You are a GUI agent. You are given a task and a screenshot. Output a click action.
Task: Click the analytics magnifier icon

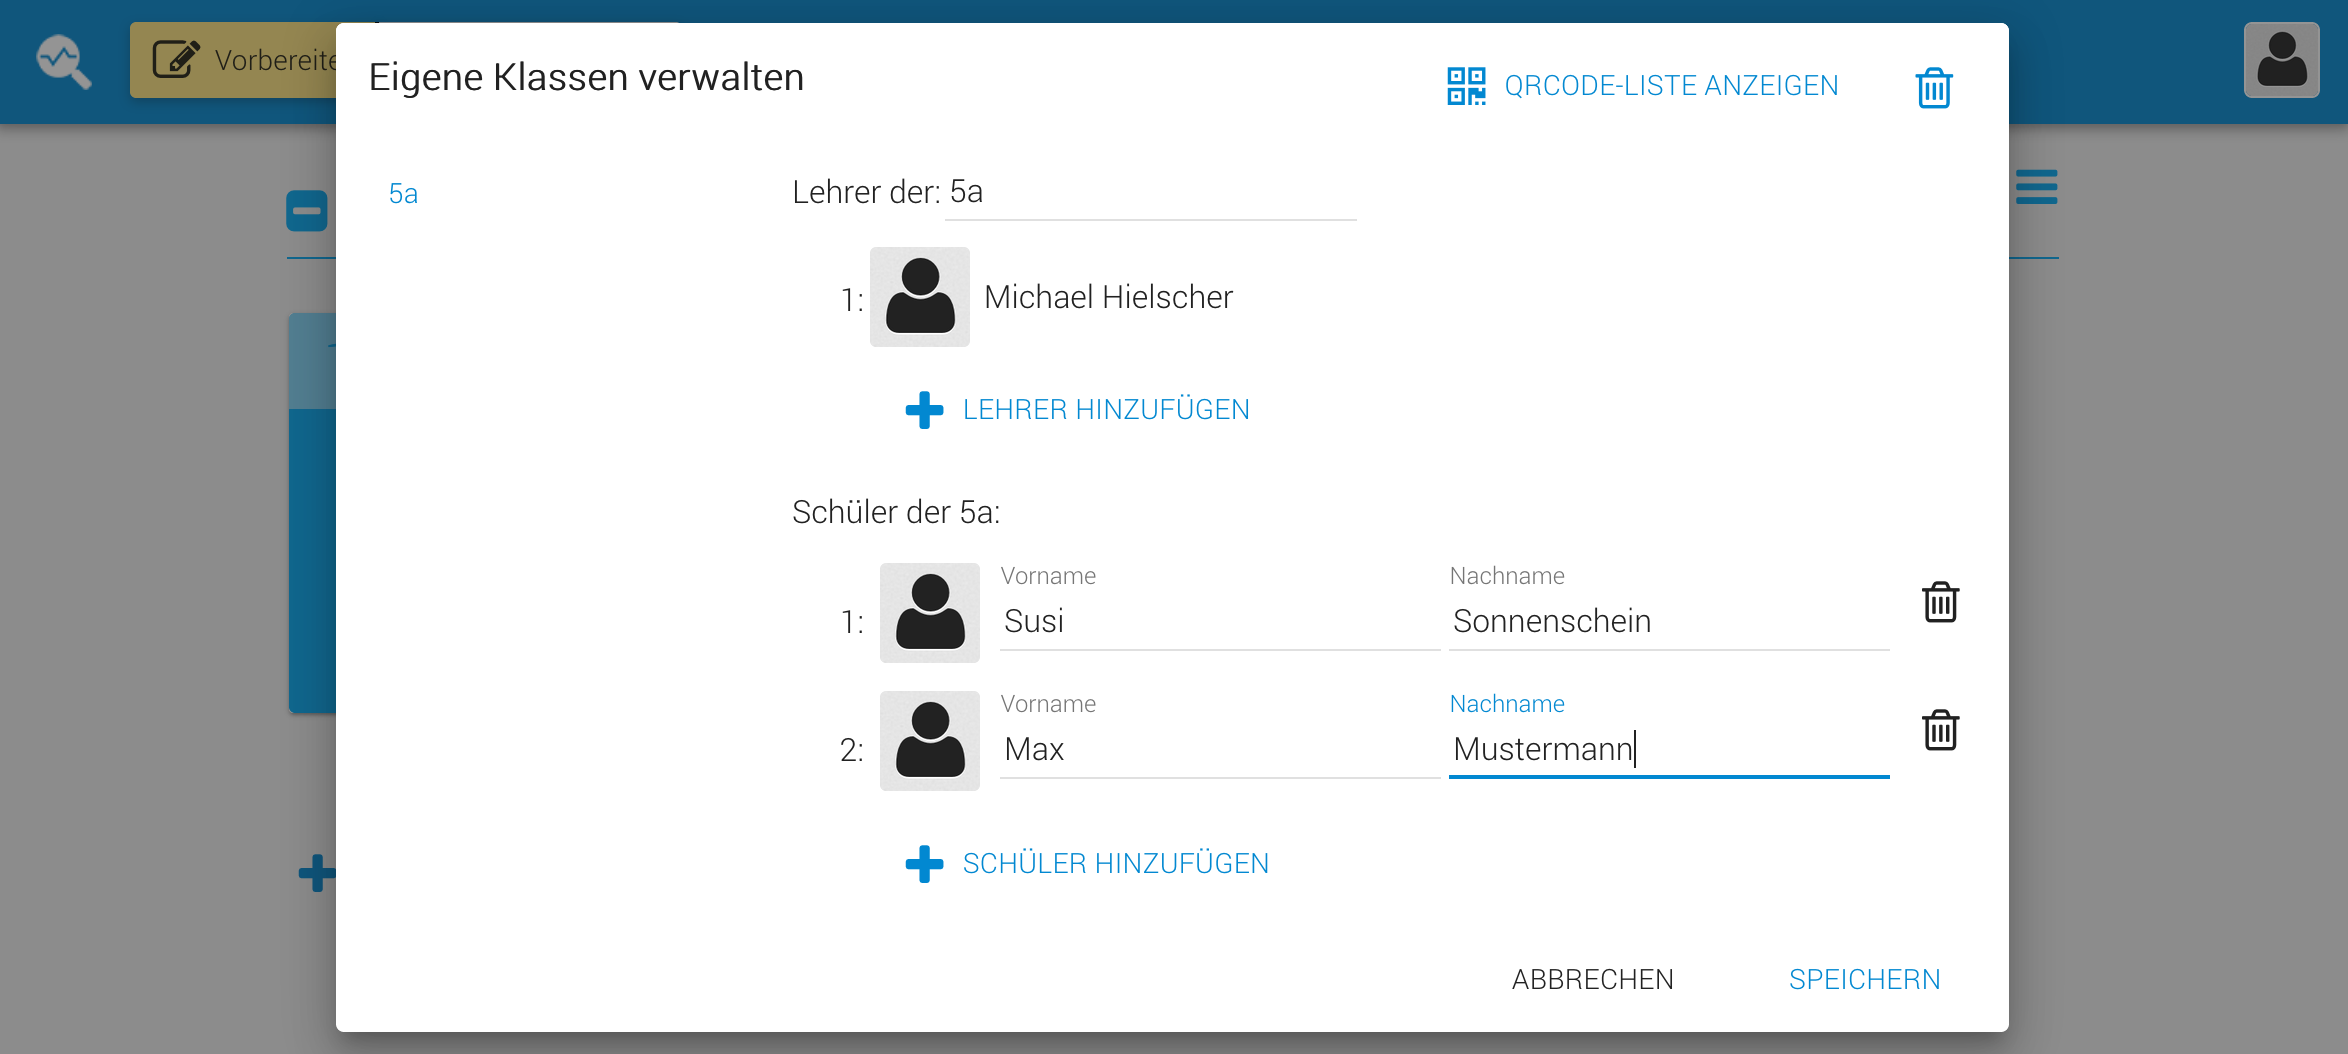(64, 62)
